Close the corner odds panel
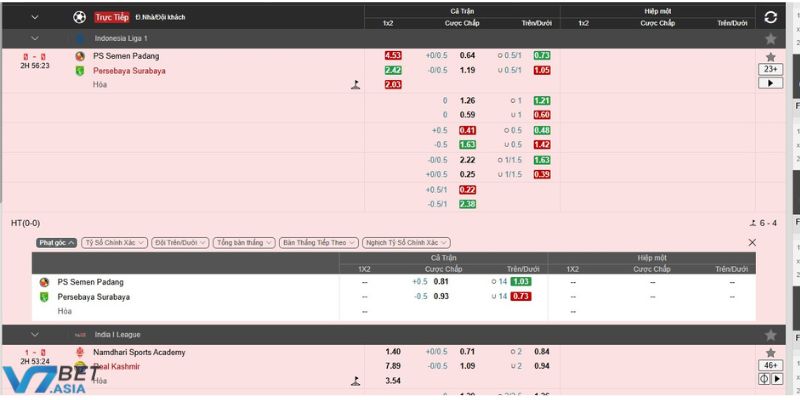 (753, 243)
